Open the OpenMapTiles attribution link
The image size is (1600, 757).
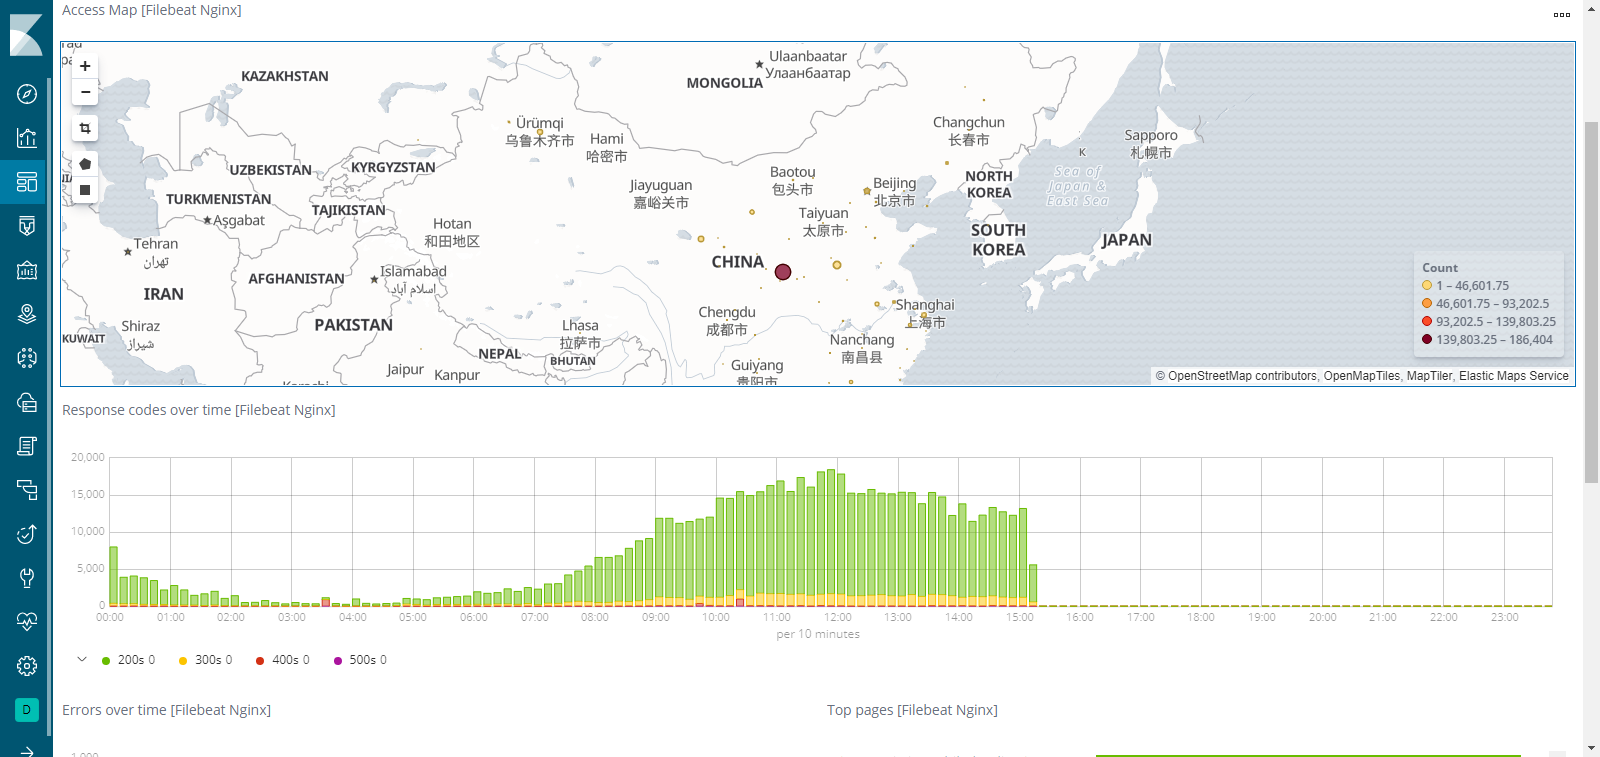click(x=1362, y=376)
